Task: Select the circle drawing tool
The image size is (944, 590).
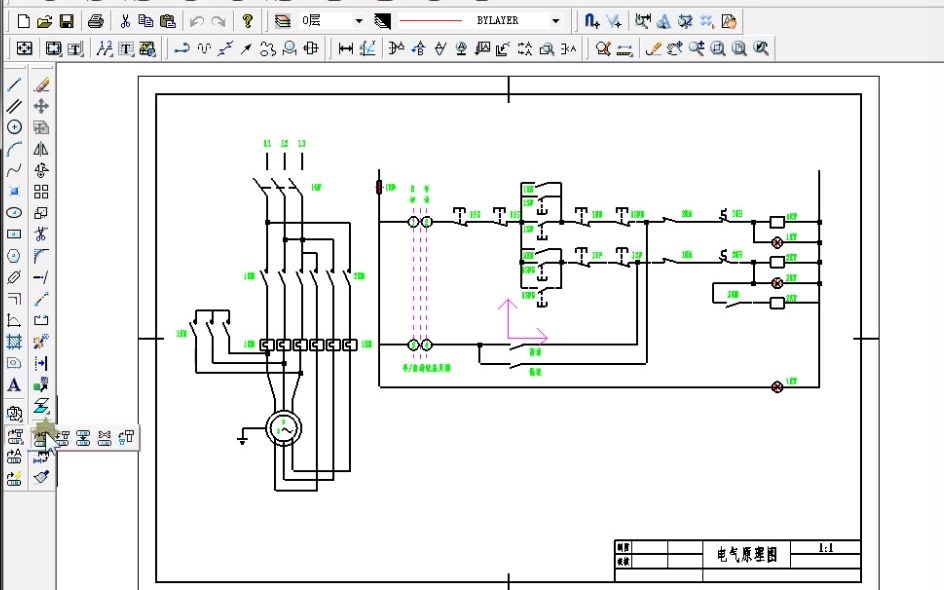Action: [x=14, y=127]
